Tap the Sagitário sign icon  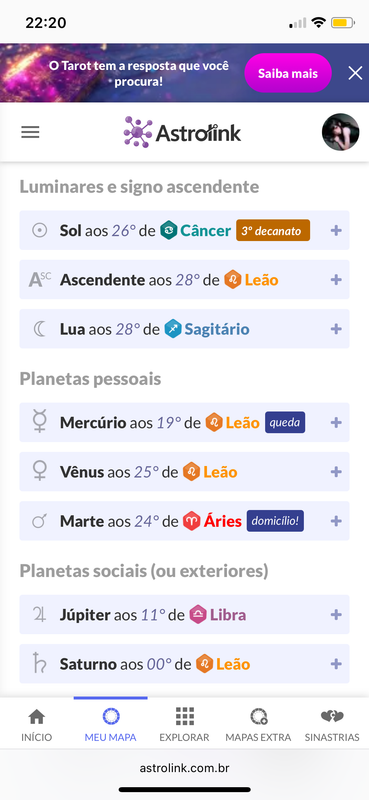click(173, 329)
